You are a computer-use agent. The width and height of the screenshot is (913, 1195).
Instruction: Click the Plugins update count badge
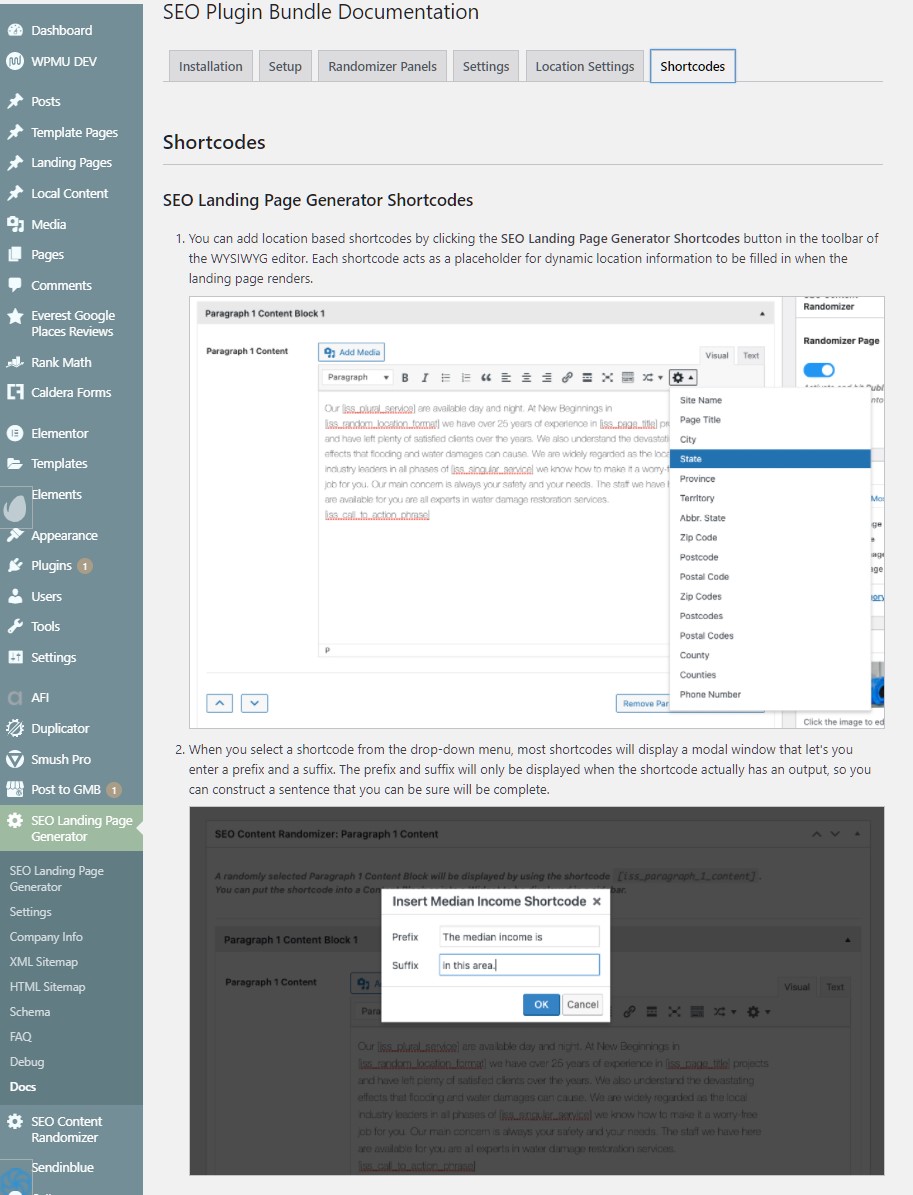(85, 565)
